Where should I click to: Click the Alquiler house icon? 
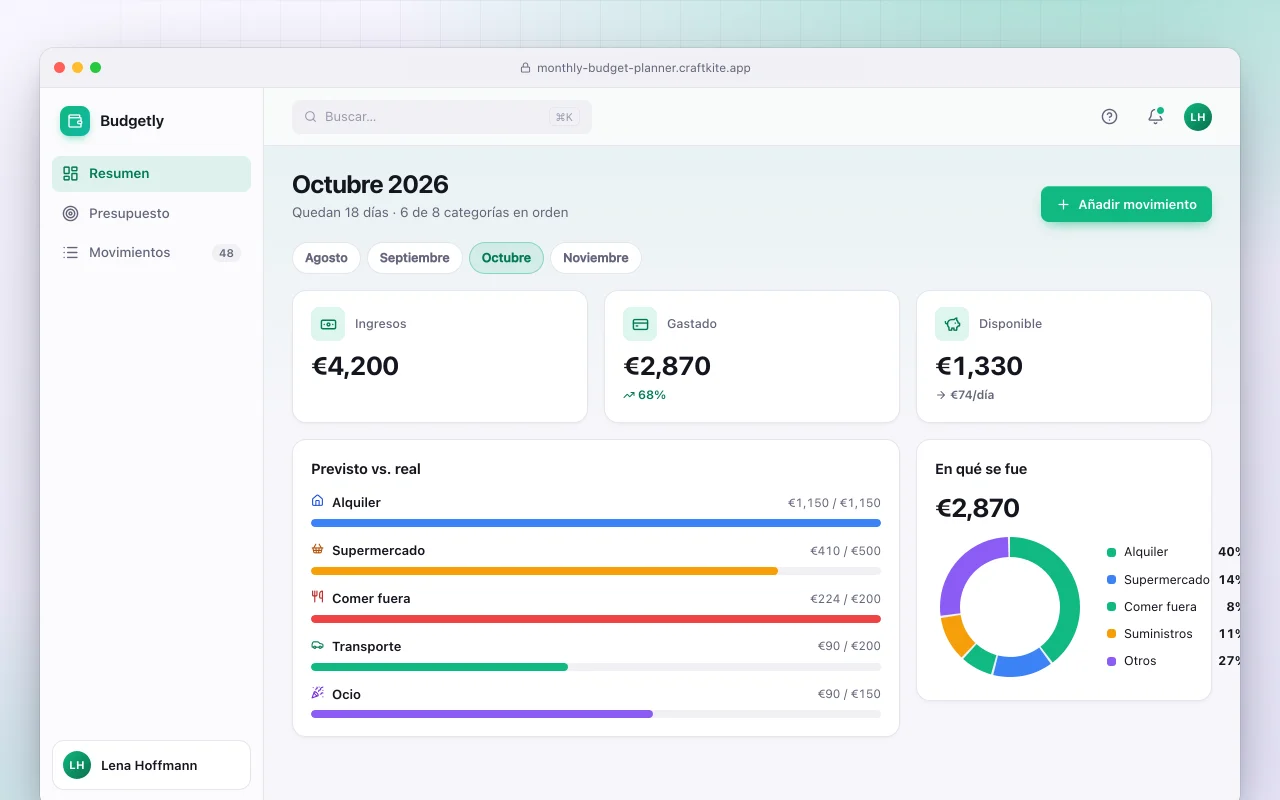(x=318, y=501)
